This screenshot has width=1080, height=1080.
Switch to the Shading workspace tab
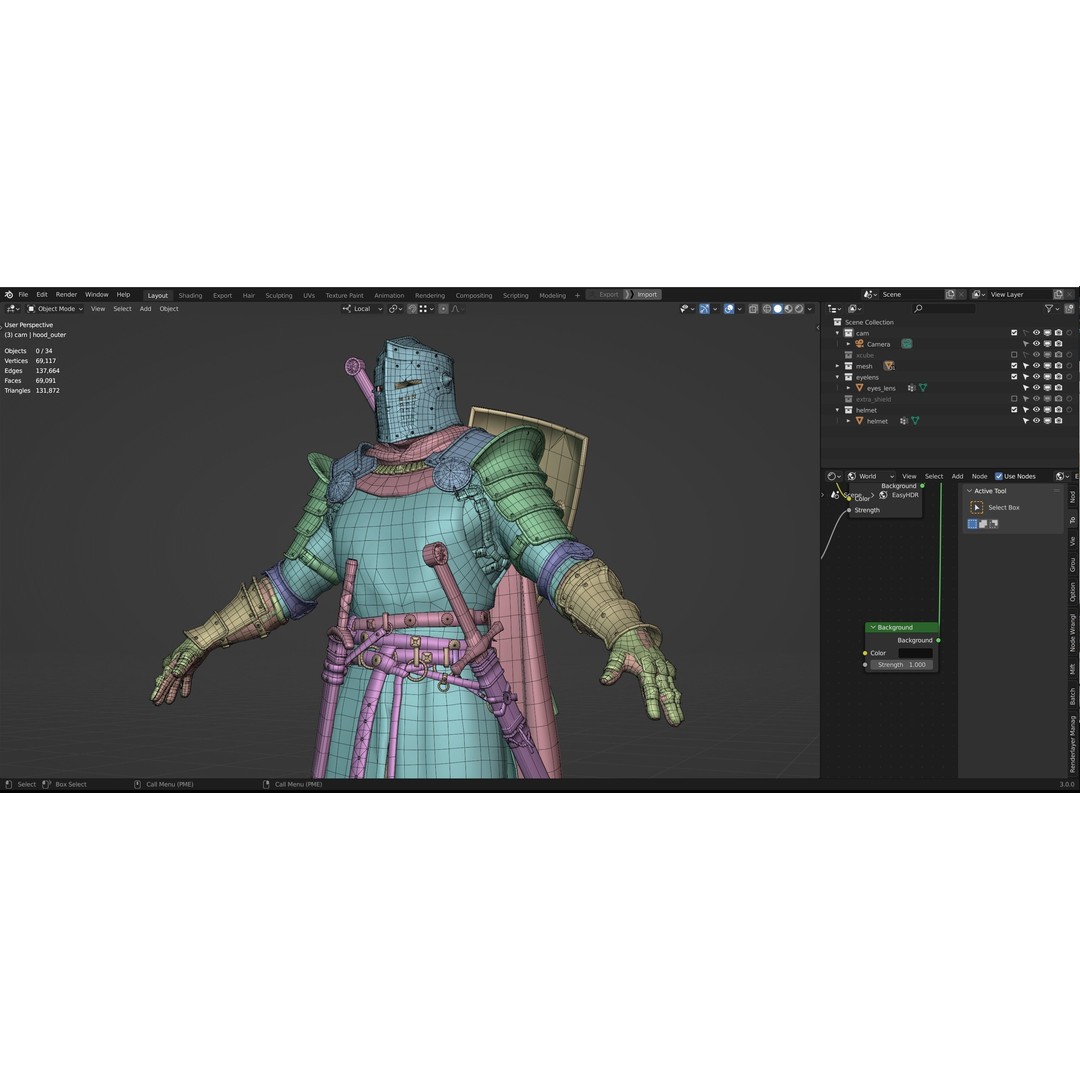190,295
